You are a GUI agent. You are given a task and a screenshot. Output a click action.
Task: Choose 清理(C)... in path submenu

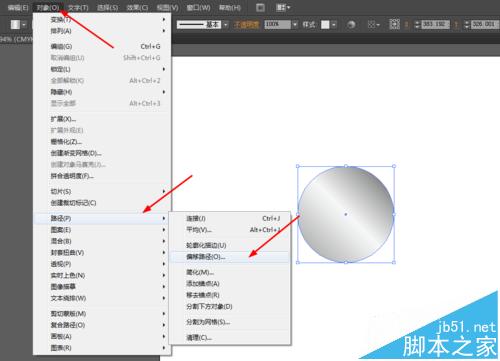click(230, 337)
